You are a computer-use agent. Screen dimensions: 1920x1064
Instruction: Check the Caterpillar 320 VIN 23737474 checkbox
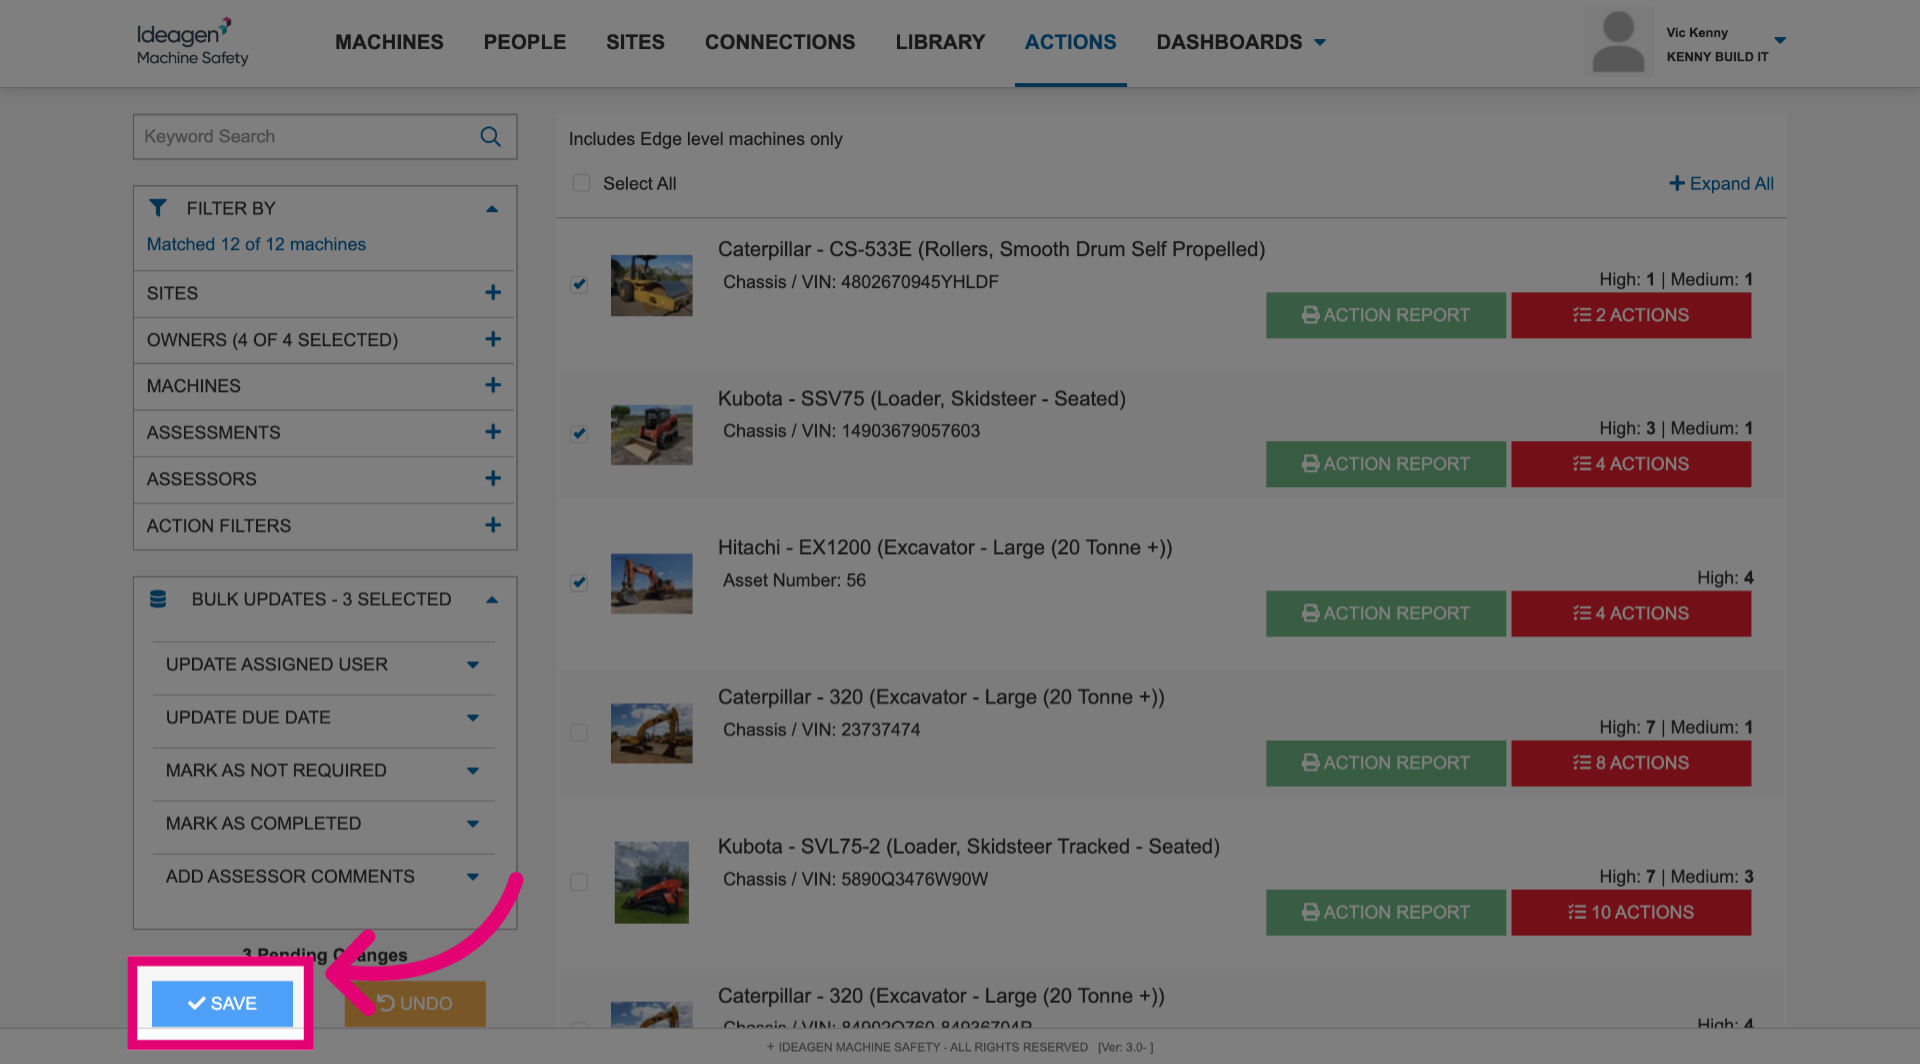(579, 733)
